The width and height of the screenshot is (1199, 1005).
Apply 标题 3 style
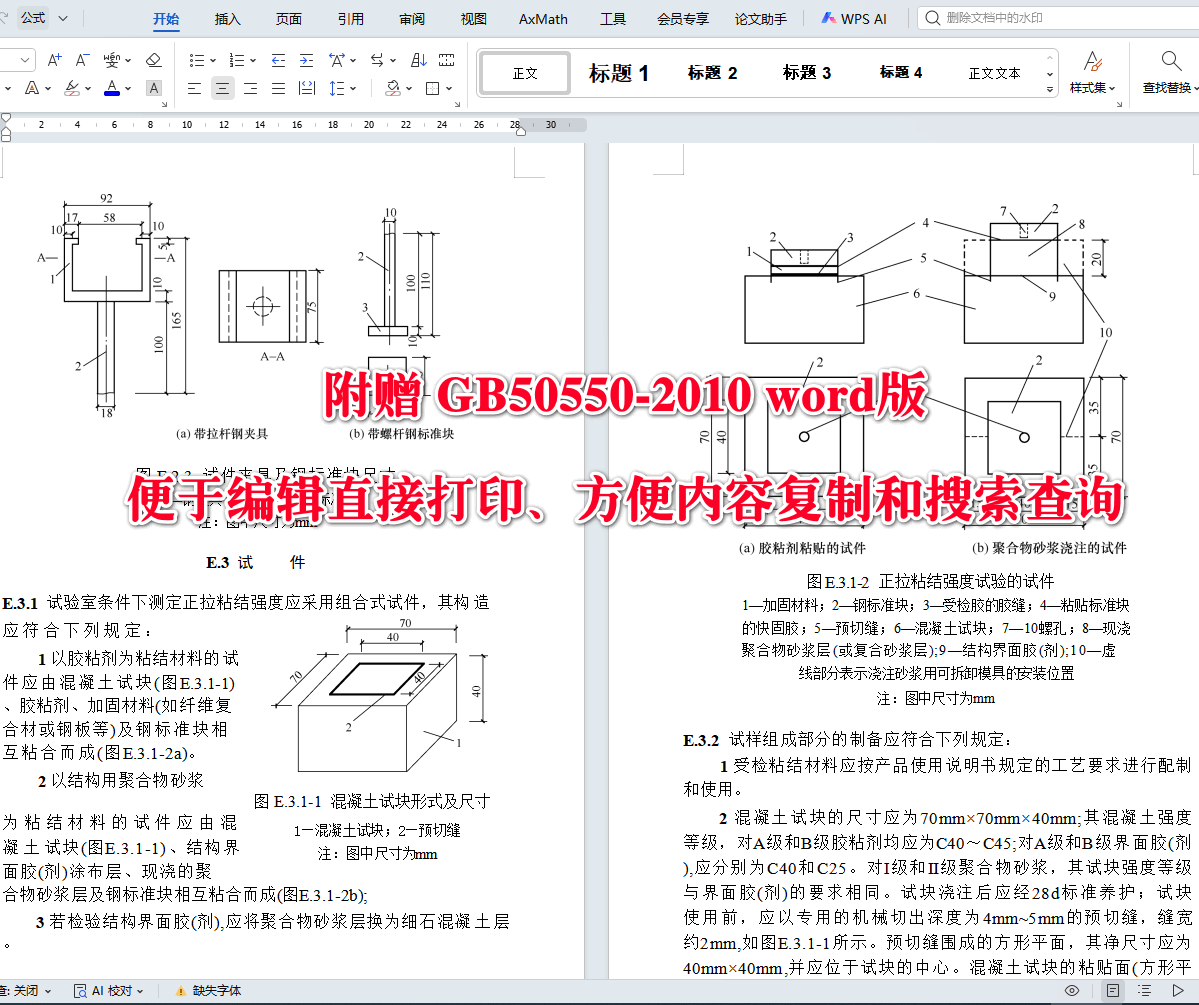coord(807,73)
